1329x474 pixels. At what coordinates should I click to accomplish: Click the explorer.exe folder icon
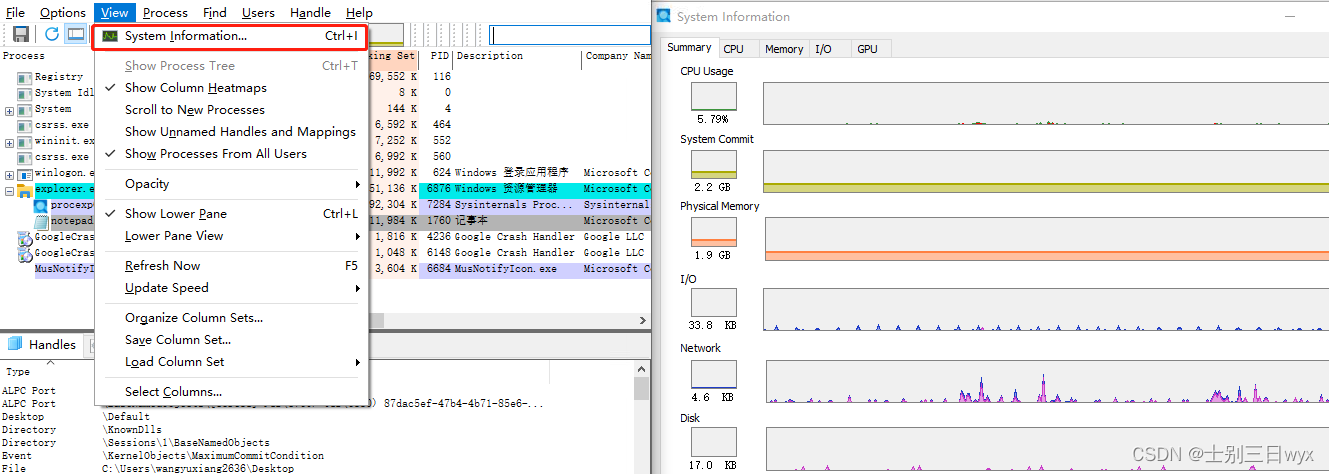pos(25,189)
